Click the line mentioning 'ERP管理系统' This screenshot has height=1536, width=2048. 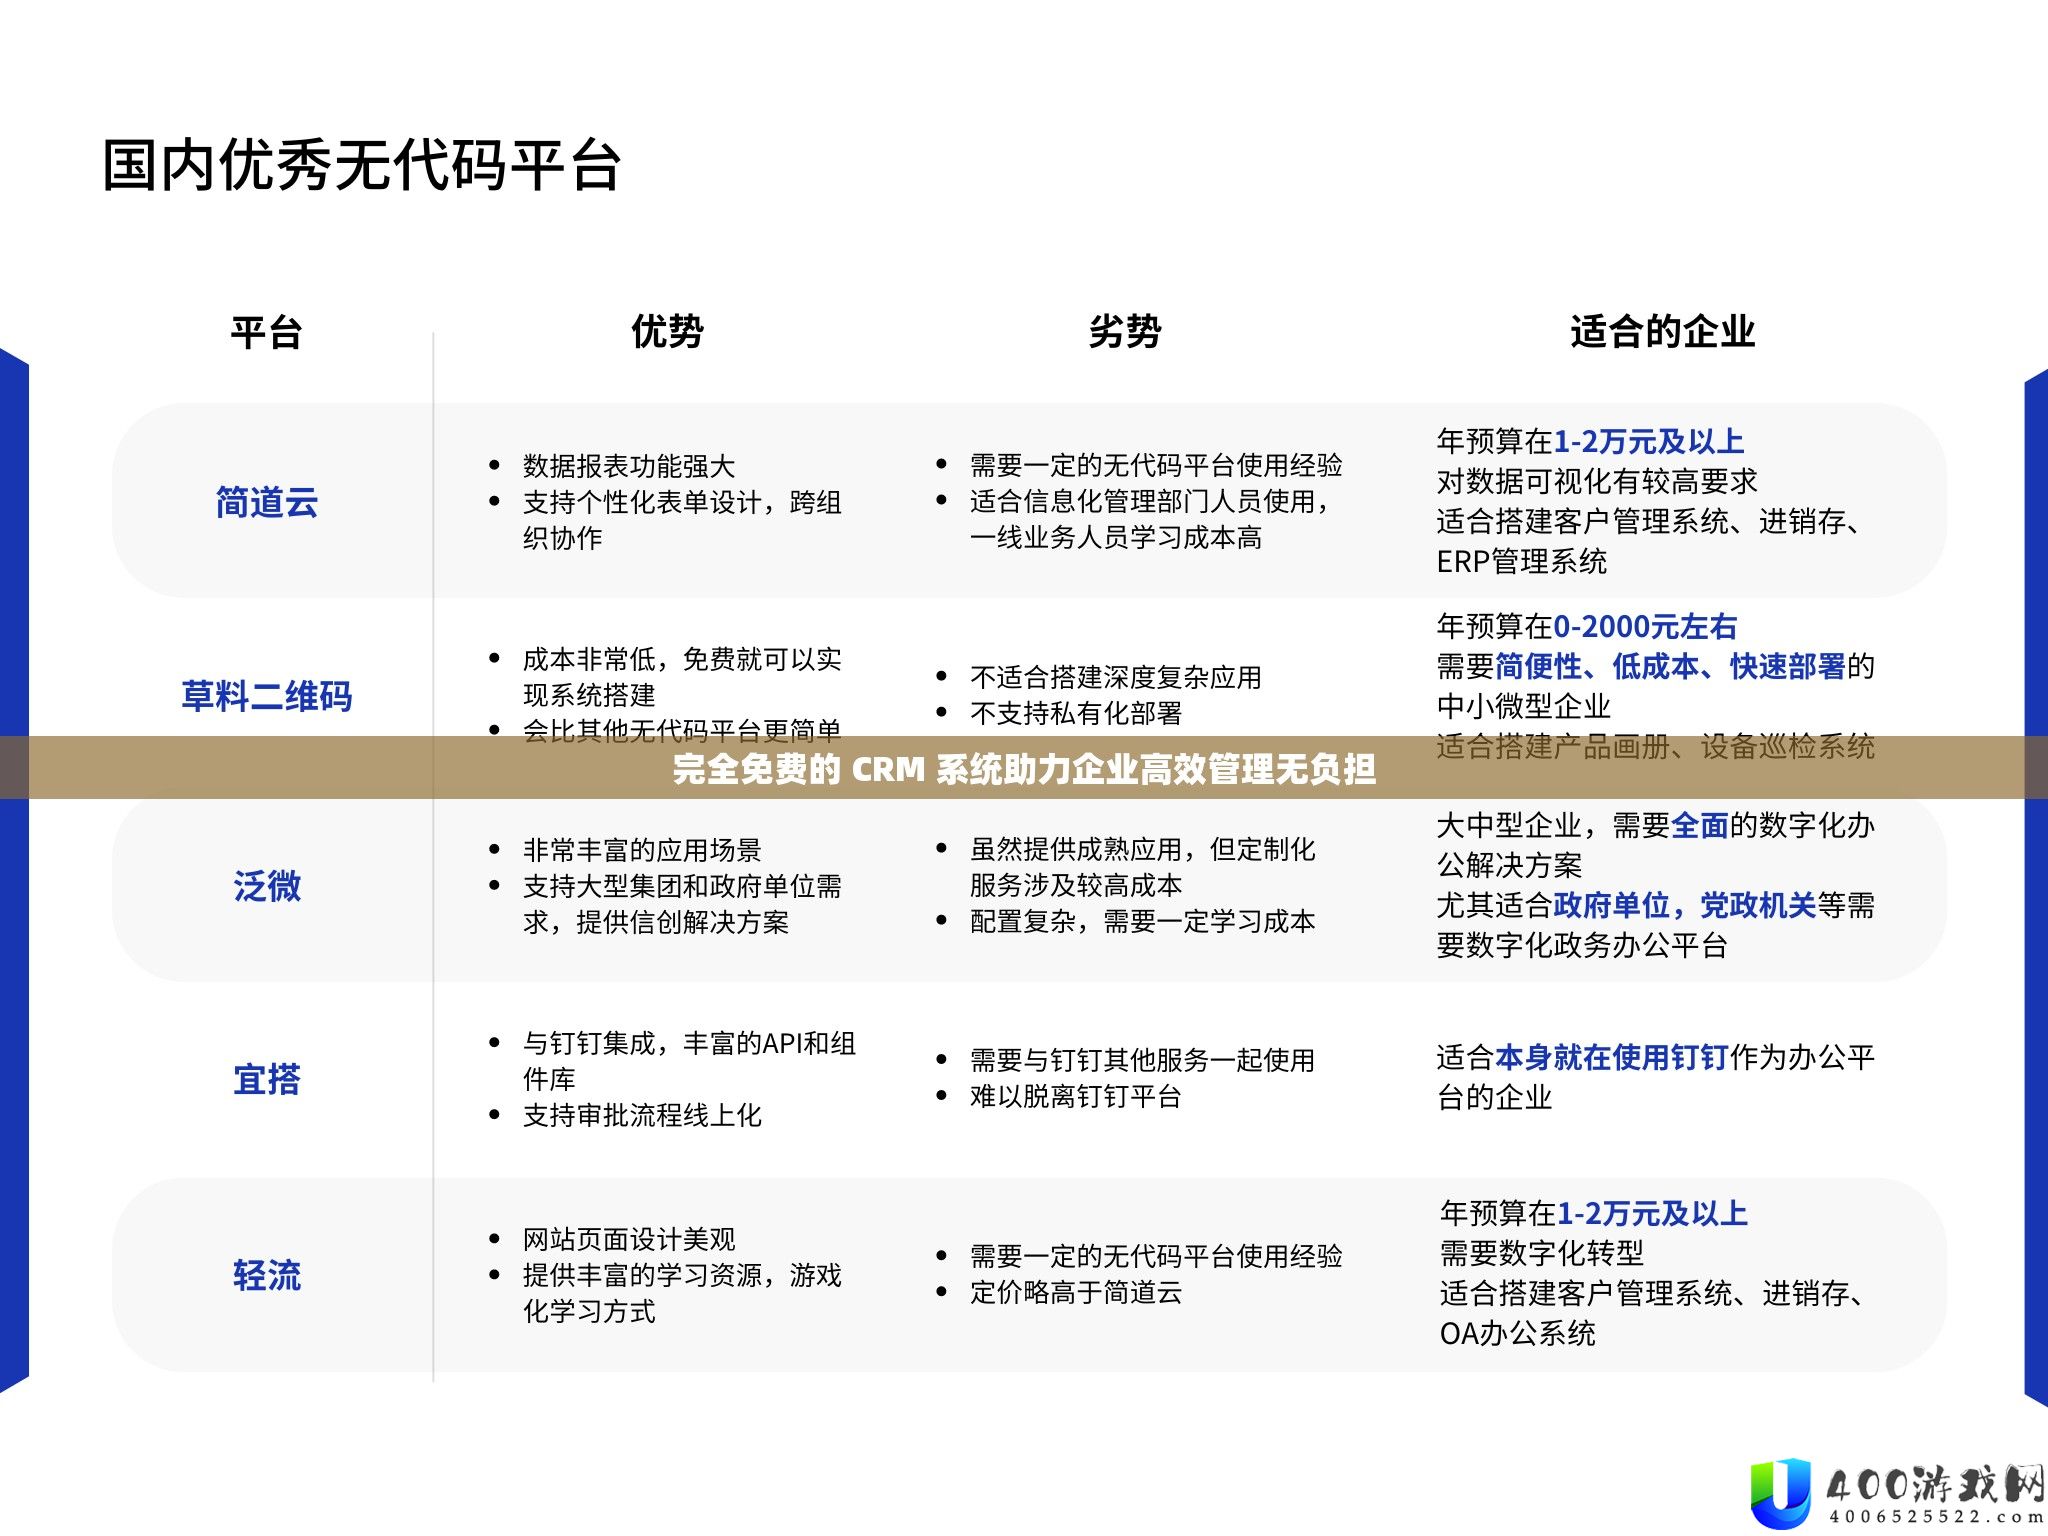click(x=1650, y=541)
